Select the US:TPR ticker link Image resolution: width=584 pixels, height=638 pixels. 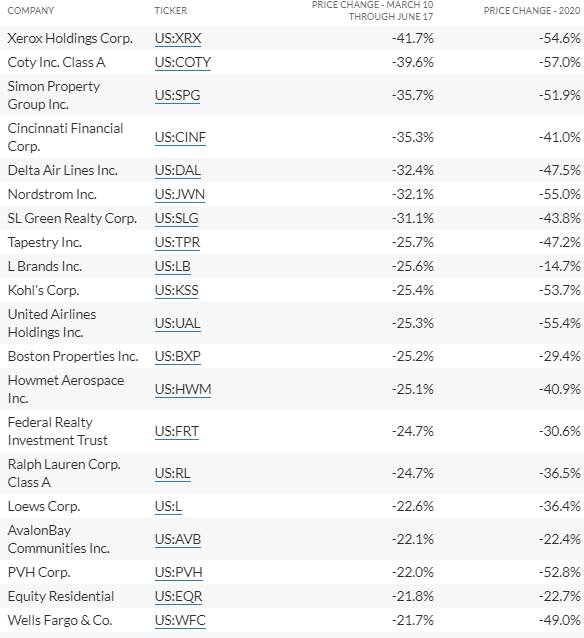coord(177,242)
